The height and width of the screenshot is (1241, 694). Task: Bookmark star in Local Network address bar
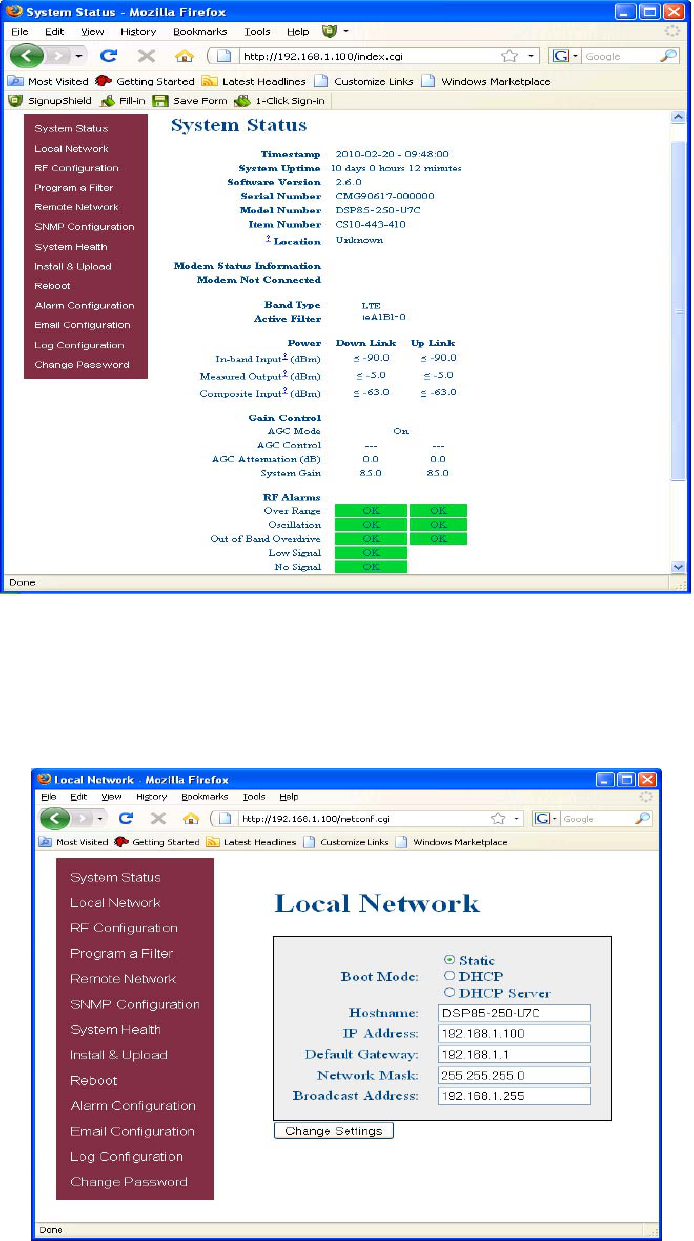click(x=497, y=818)
